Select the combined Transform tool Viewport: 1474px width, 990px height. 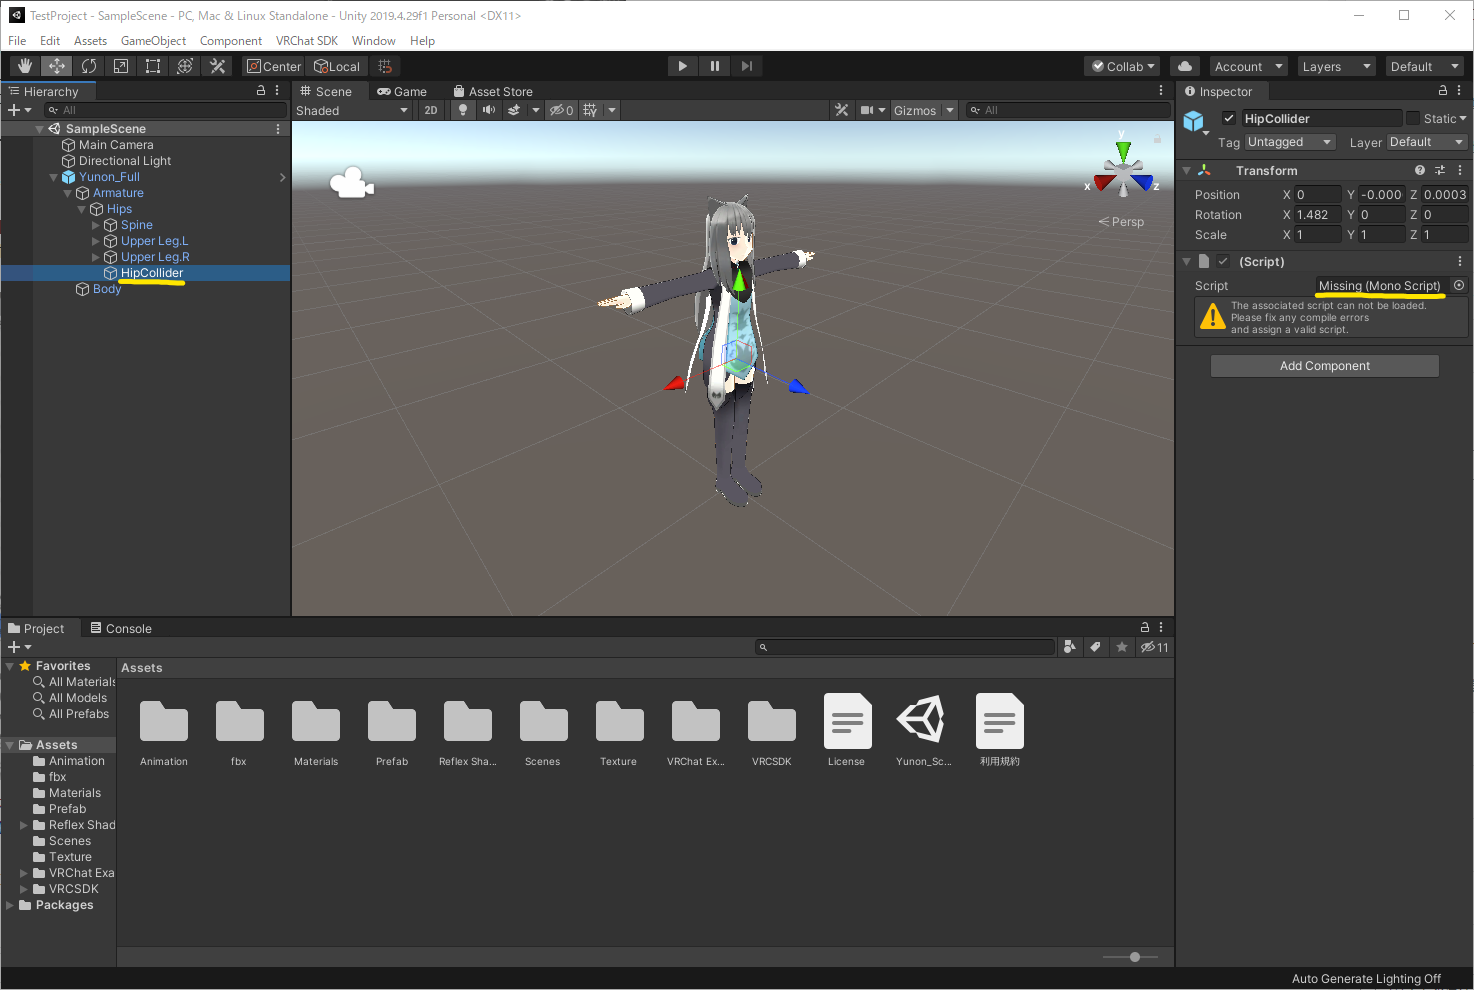pos(185,66)
